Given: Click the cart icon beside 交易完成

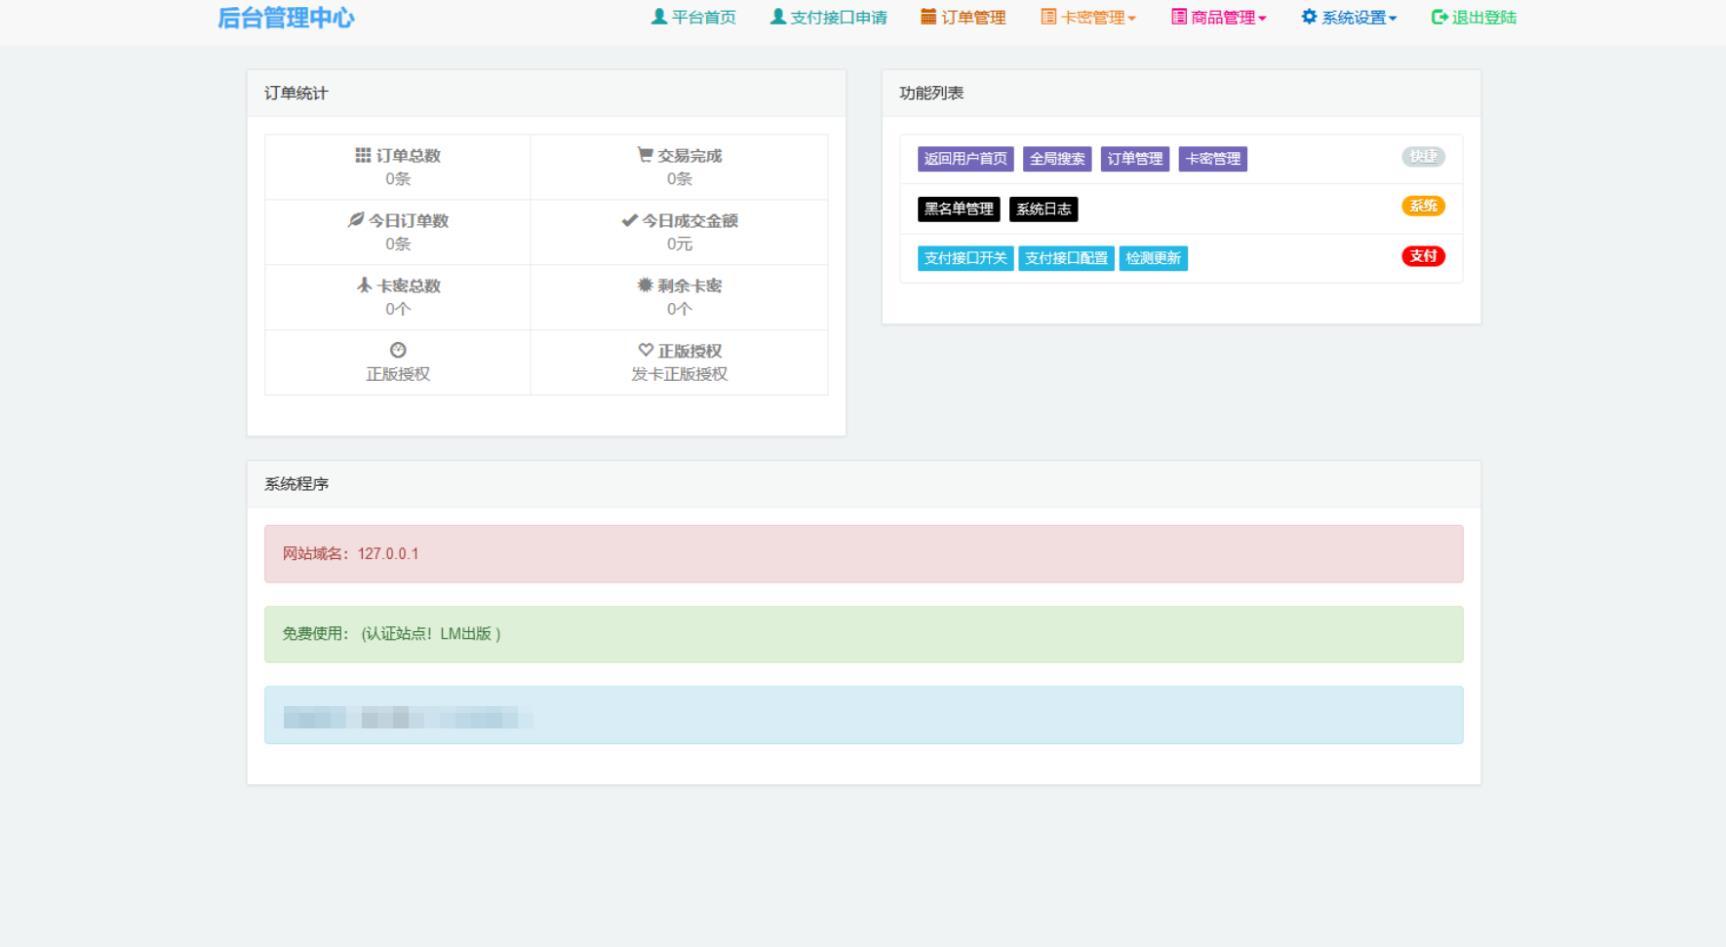Looking at the screenshot, I should coord(645,155).
